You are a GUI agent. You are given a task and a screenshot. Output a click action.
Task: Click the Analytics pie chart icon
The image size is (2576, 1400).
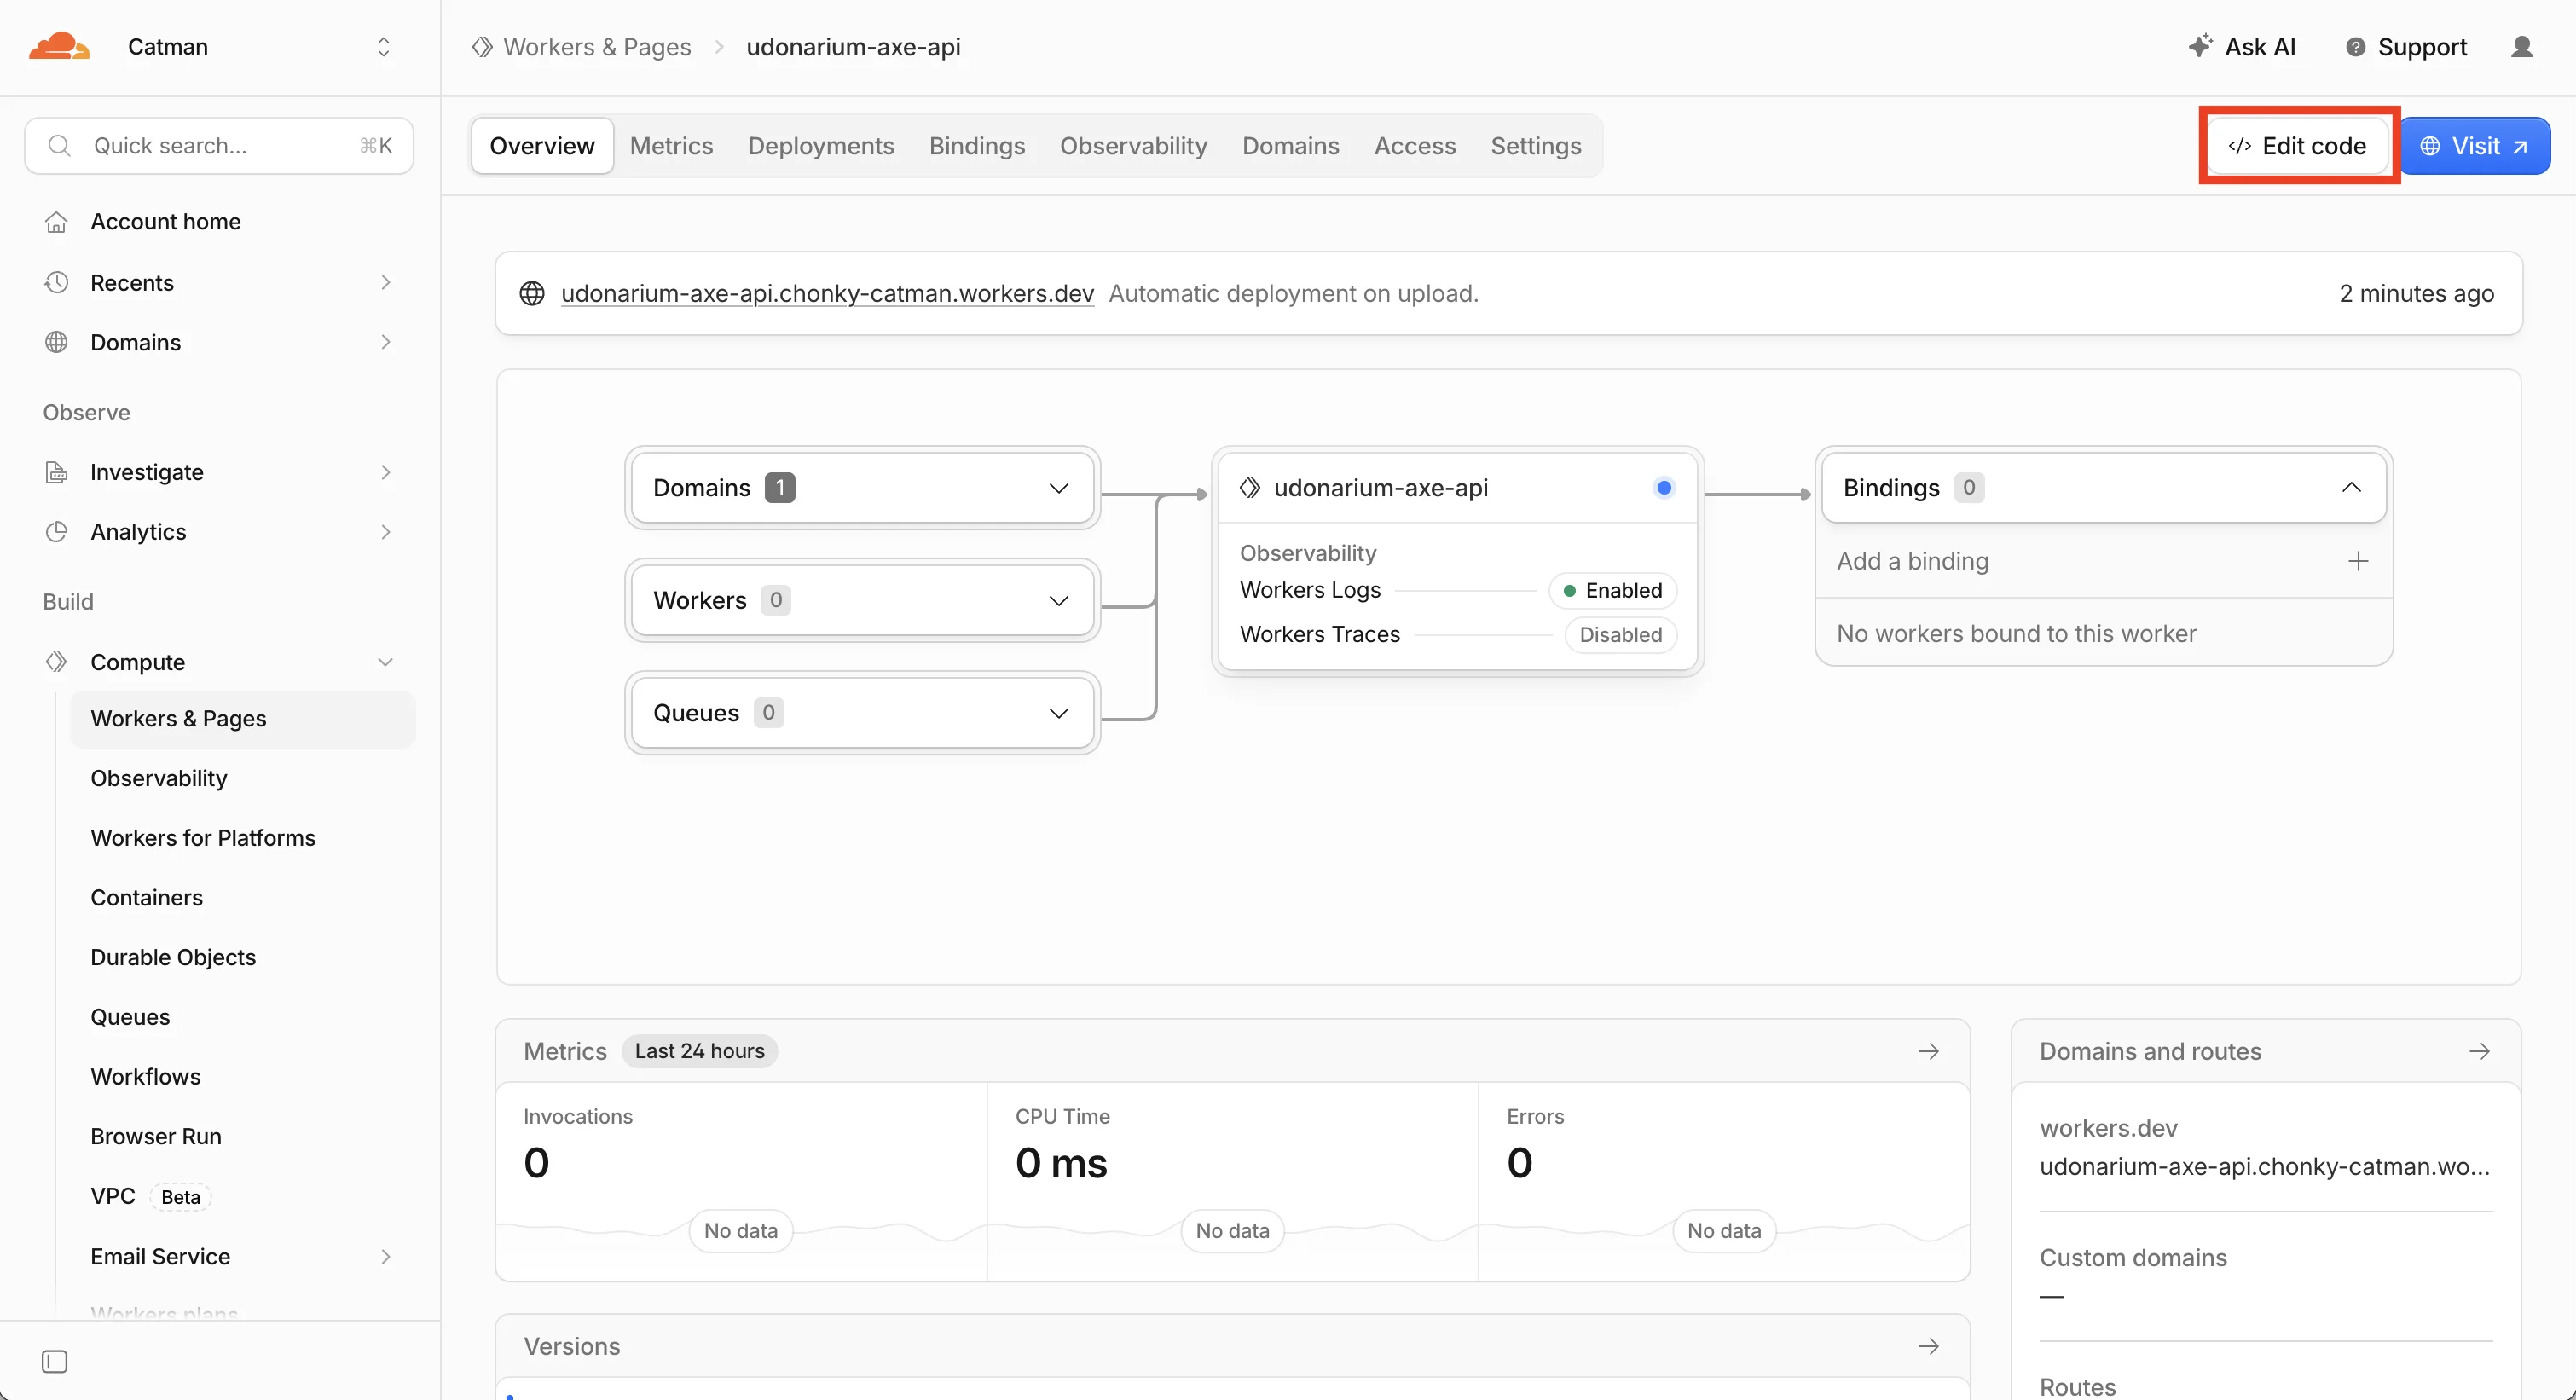click(x=56, y=532)
